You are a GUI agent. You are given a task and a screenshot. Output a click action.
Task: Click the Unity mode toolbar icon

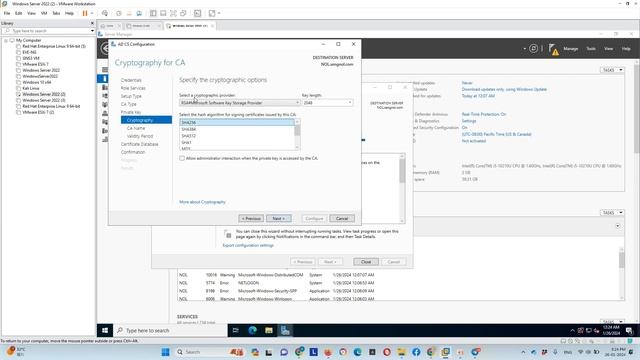183,13
